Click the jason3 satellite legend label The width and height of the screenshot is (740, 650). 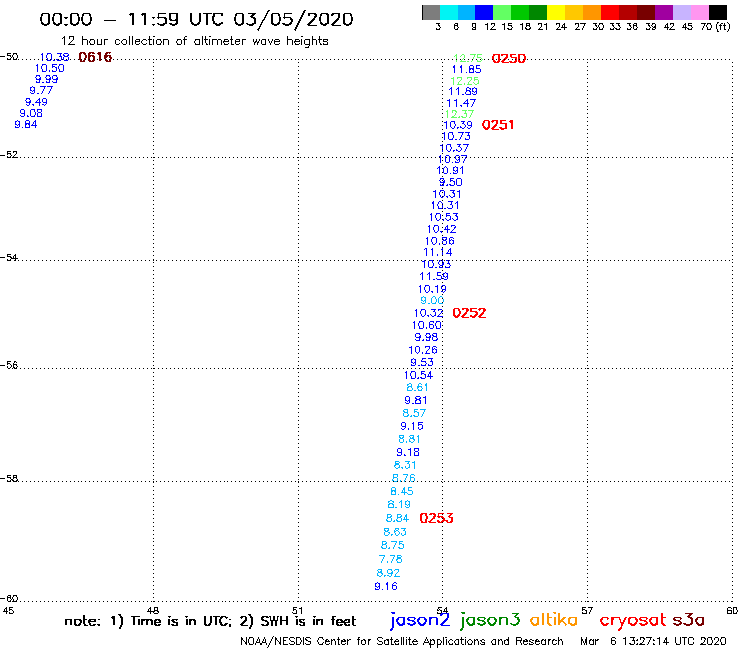coord(490,621)
